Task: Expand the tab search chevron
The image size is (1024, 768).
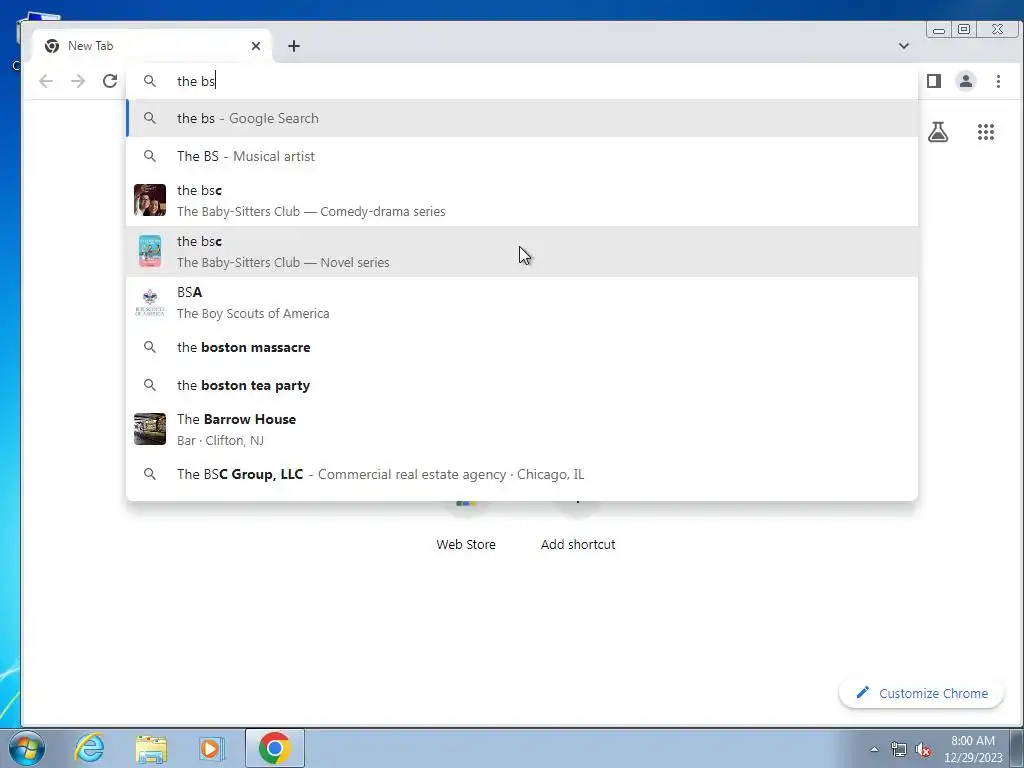Action: click(x=904, y=46)
